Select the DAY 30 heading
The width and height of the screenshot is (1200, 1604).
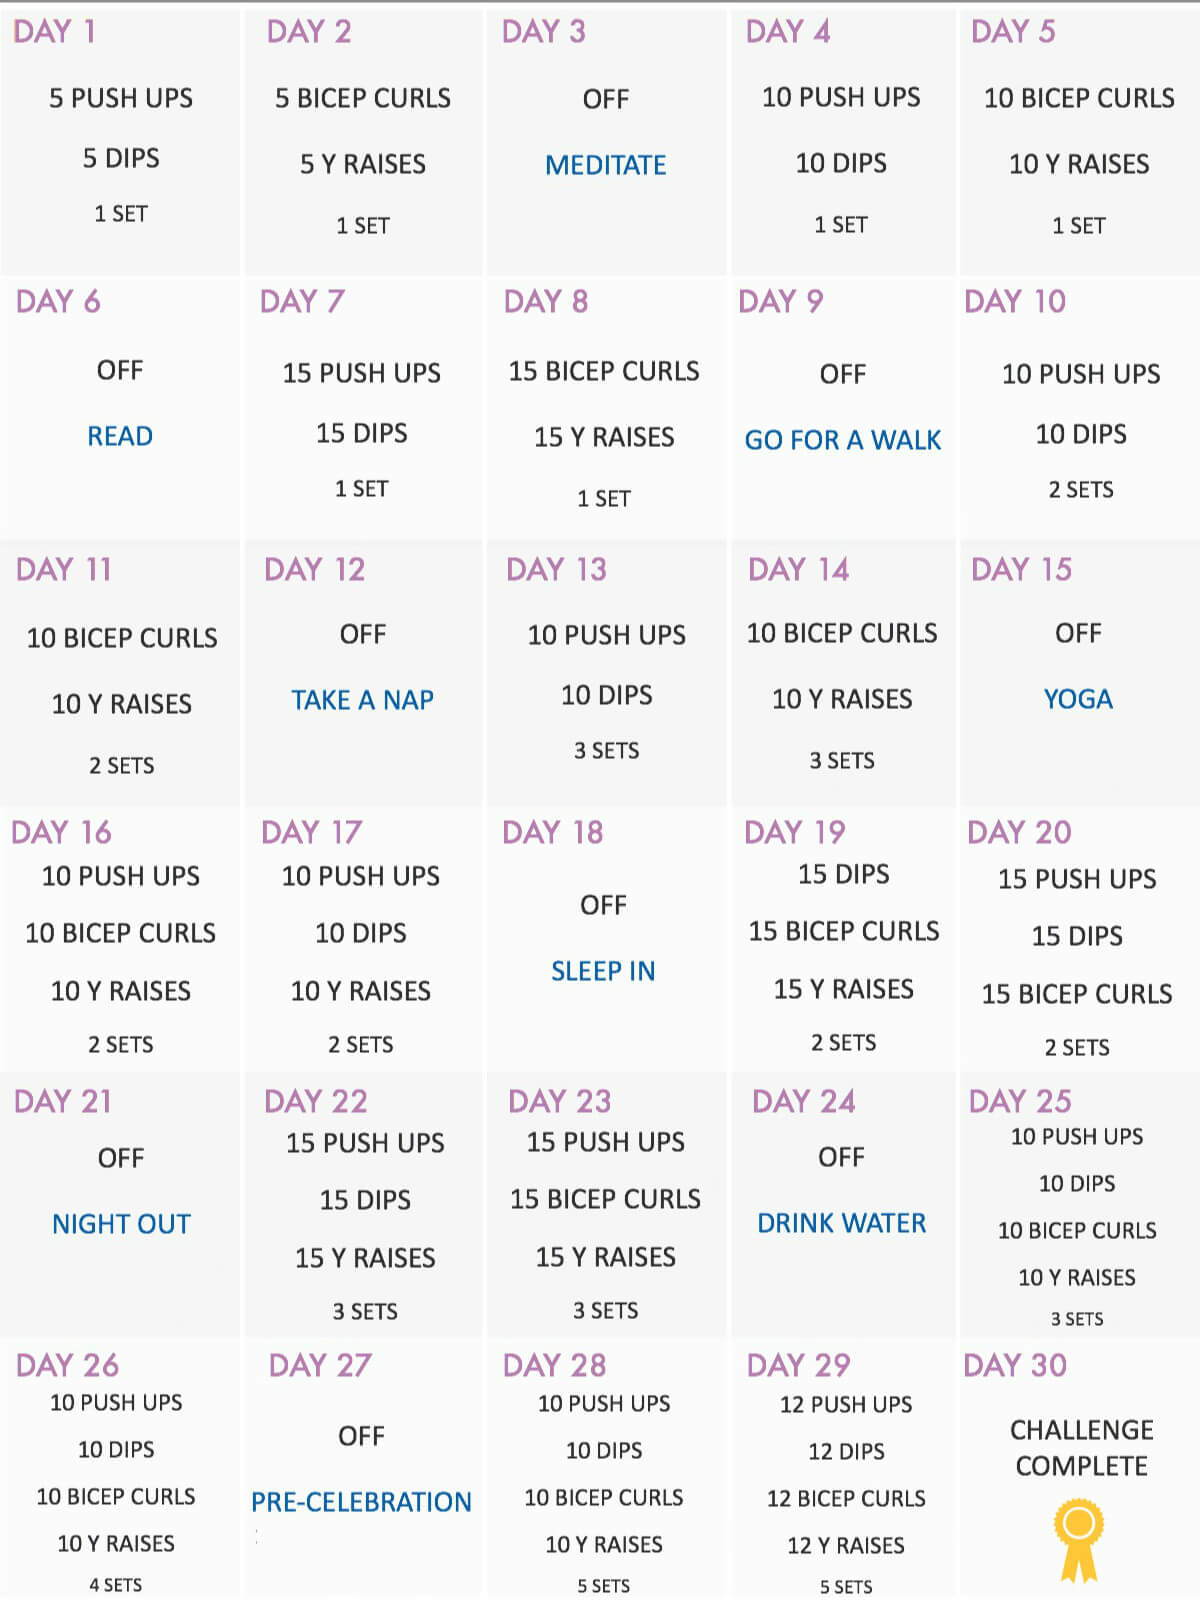tap(1015, 1366)
